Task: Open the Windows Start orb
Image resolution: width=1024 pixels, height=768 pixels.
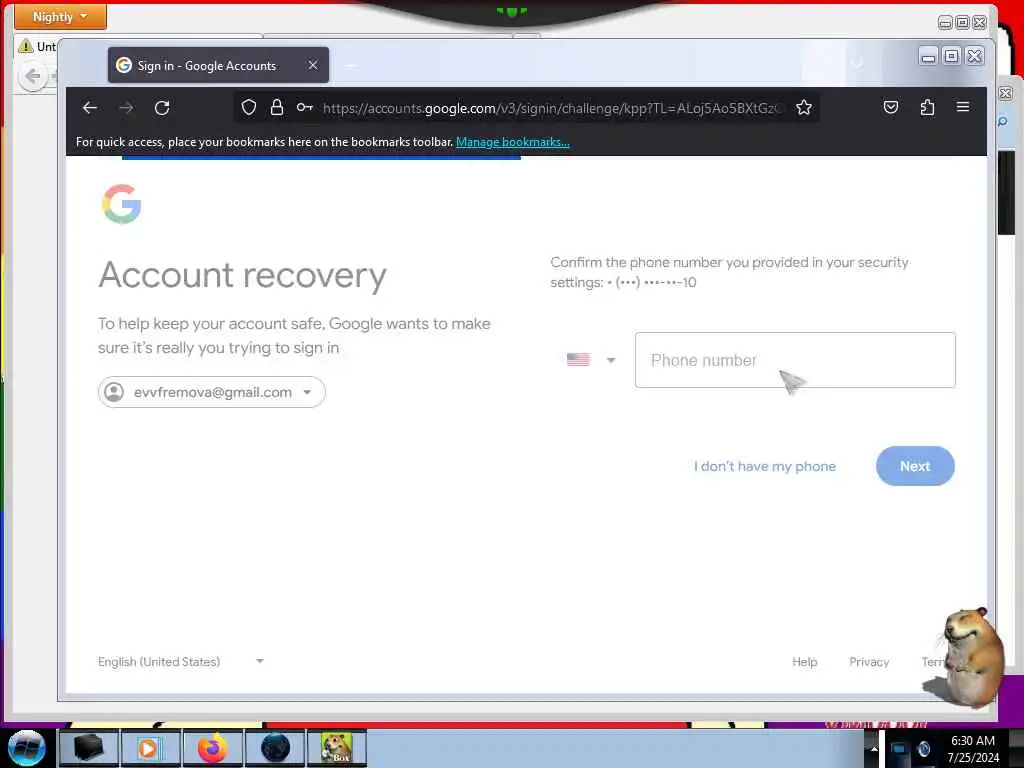Action: [x=26, y=748]
